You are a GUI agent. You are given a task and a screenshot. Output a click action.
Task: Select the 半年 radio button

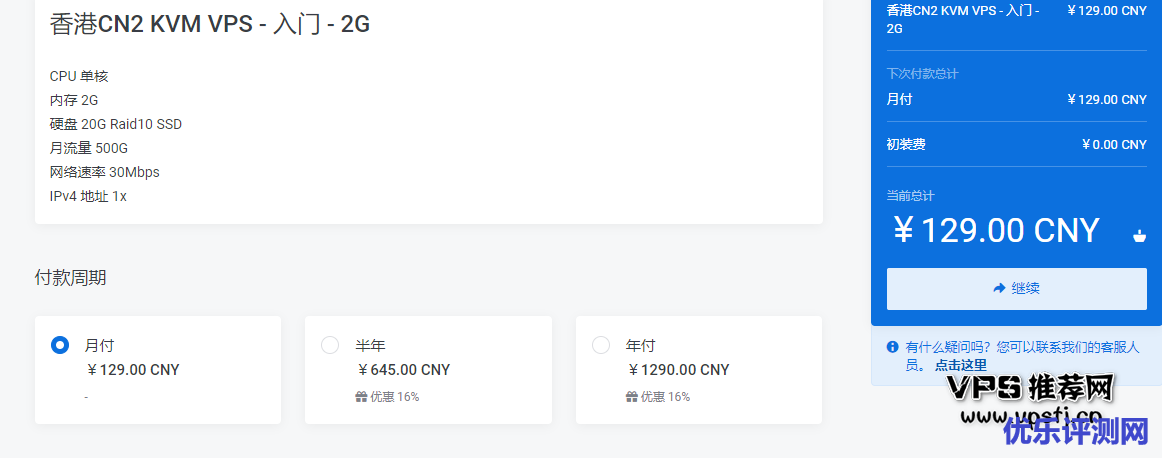pos(330,345)
